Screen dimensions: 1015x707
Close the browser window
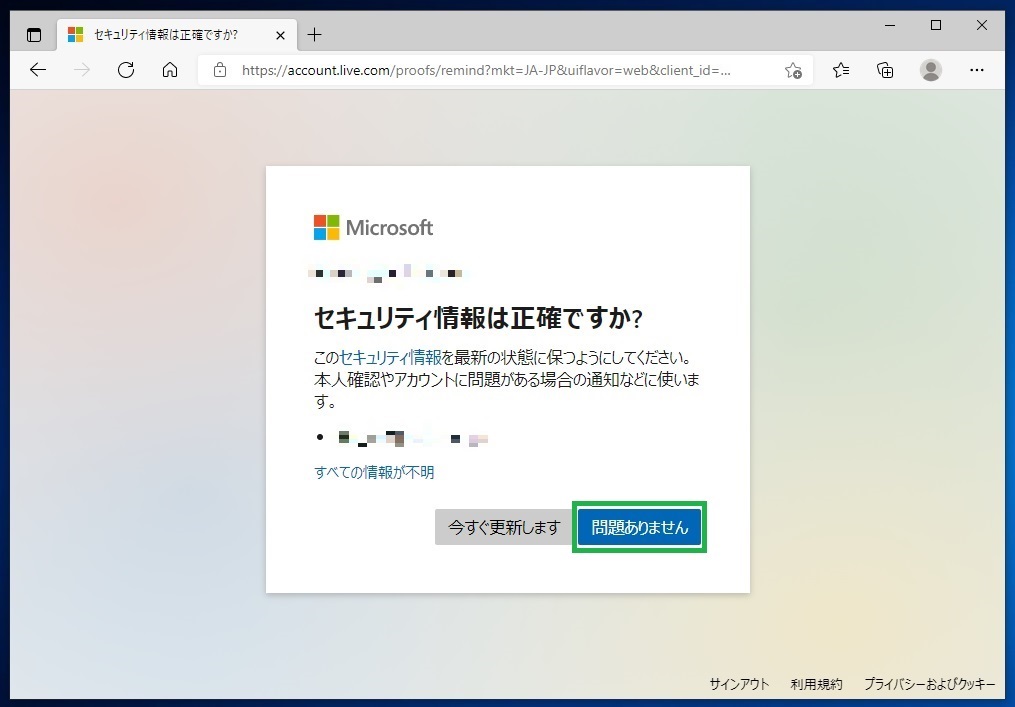982,26
